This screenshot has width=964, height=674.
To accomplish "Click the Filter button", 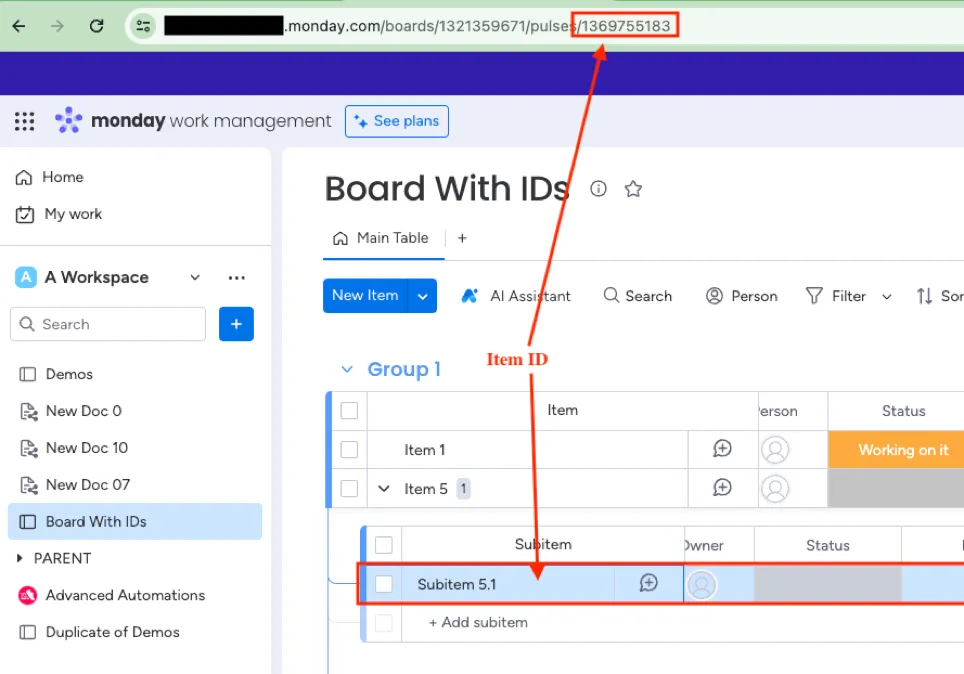I will (x=836, y=296).
